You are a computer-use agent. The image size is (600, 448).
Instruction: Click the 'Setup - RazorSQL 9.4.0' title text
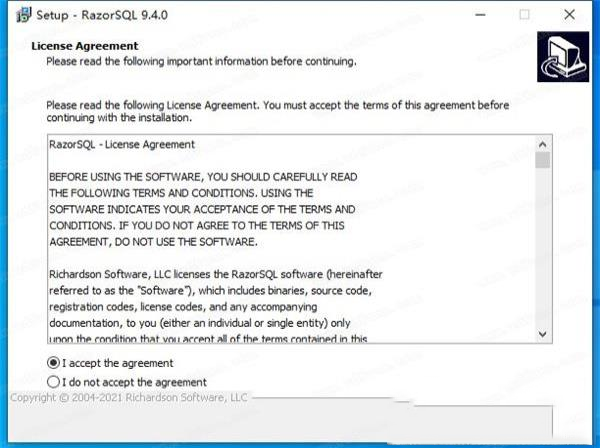[x=102, y=15]
